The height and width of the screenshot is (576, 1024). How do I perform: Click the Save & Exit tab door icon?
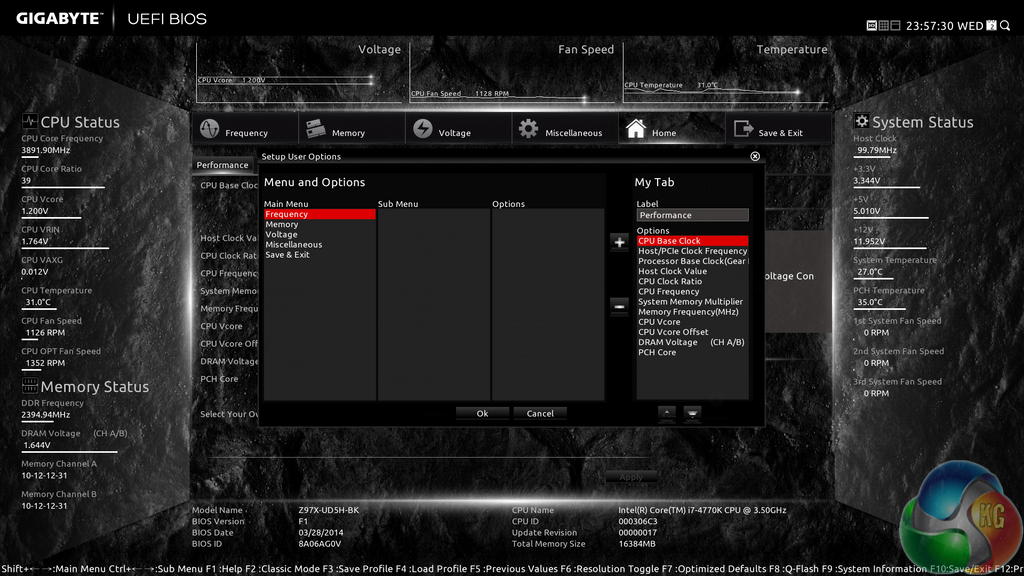click(x=743, y=129)
